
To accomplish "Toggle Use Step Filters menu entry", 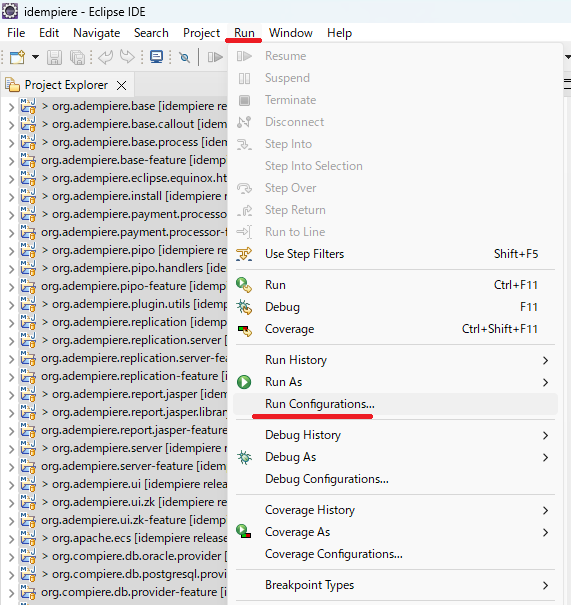I will click(x=395, y=254).
